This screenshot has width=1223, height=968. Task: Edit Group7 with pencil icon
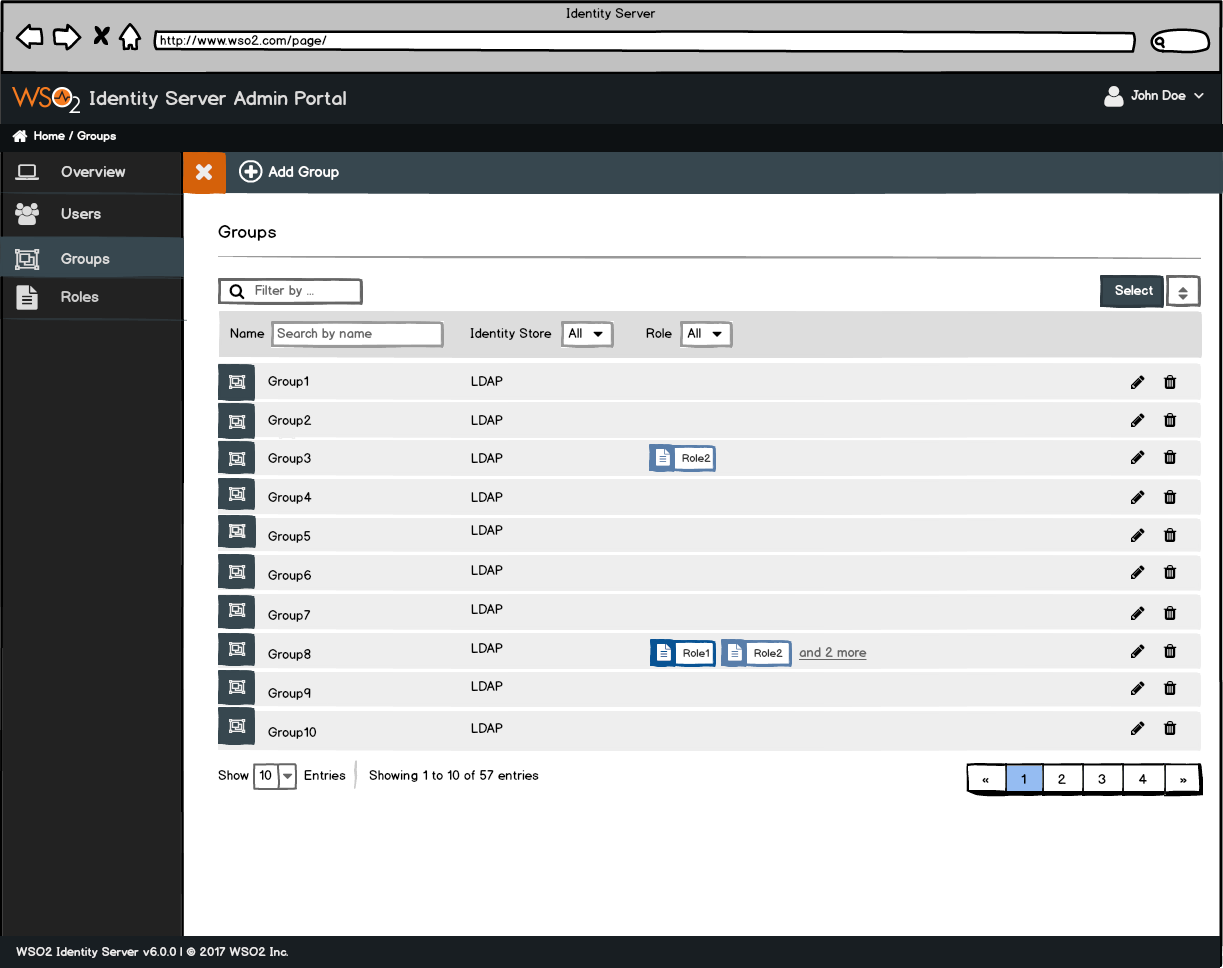pyautogui.click(x=1137, y=613)
